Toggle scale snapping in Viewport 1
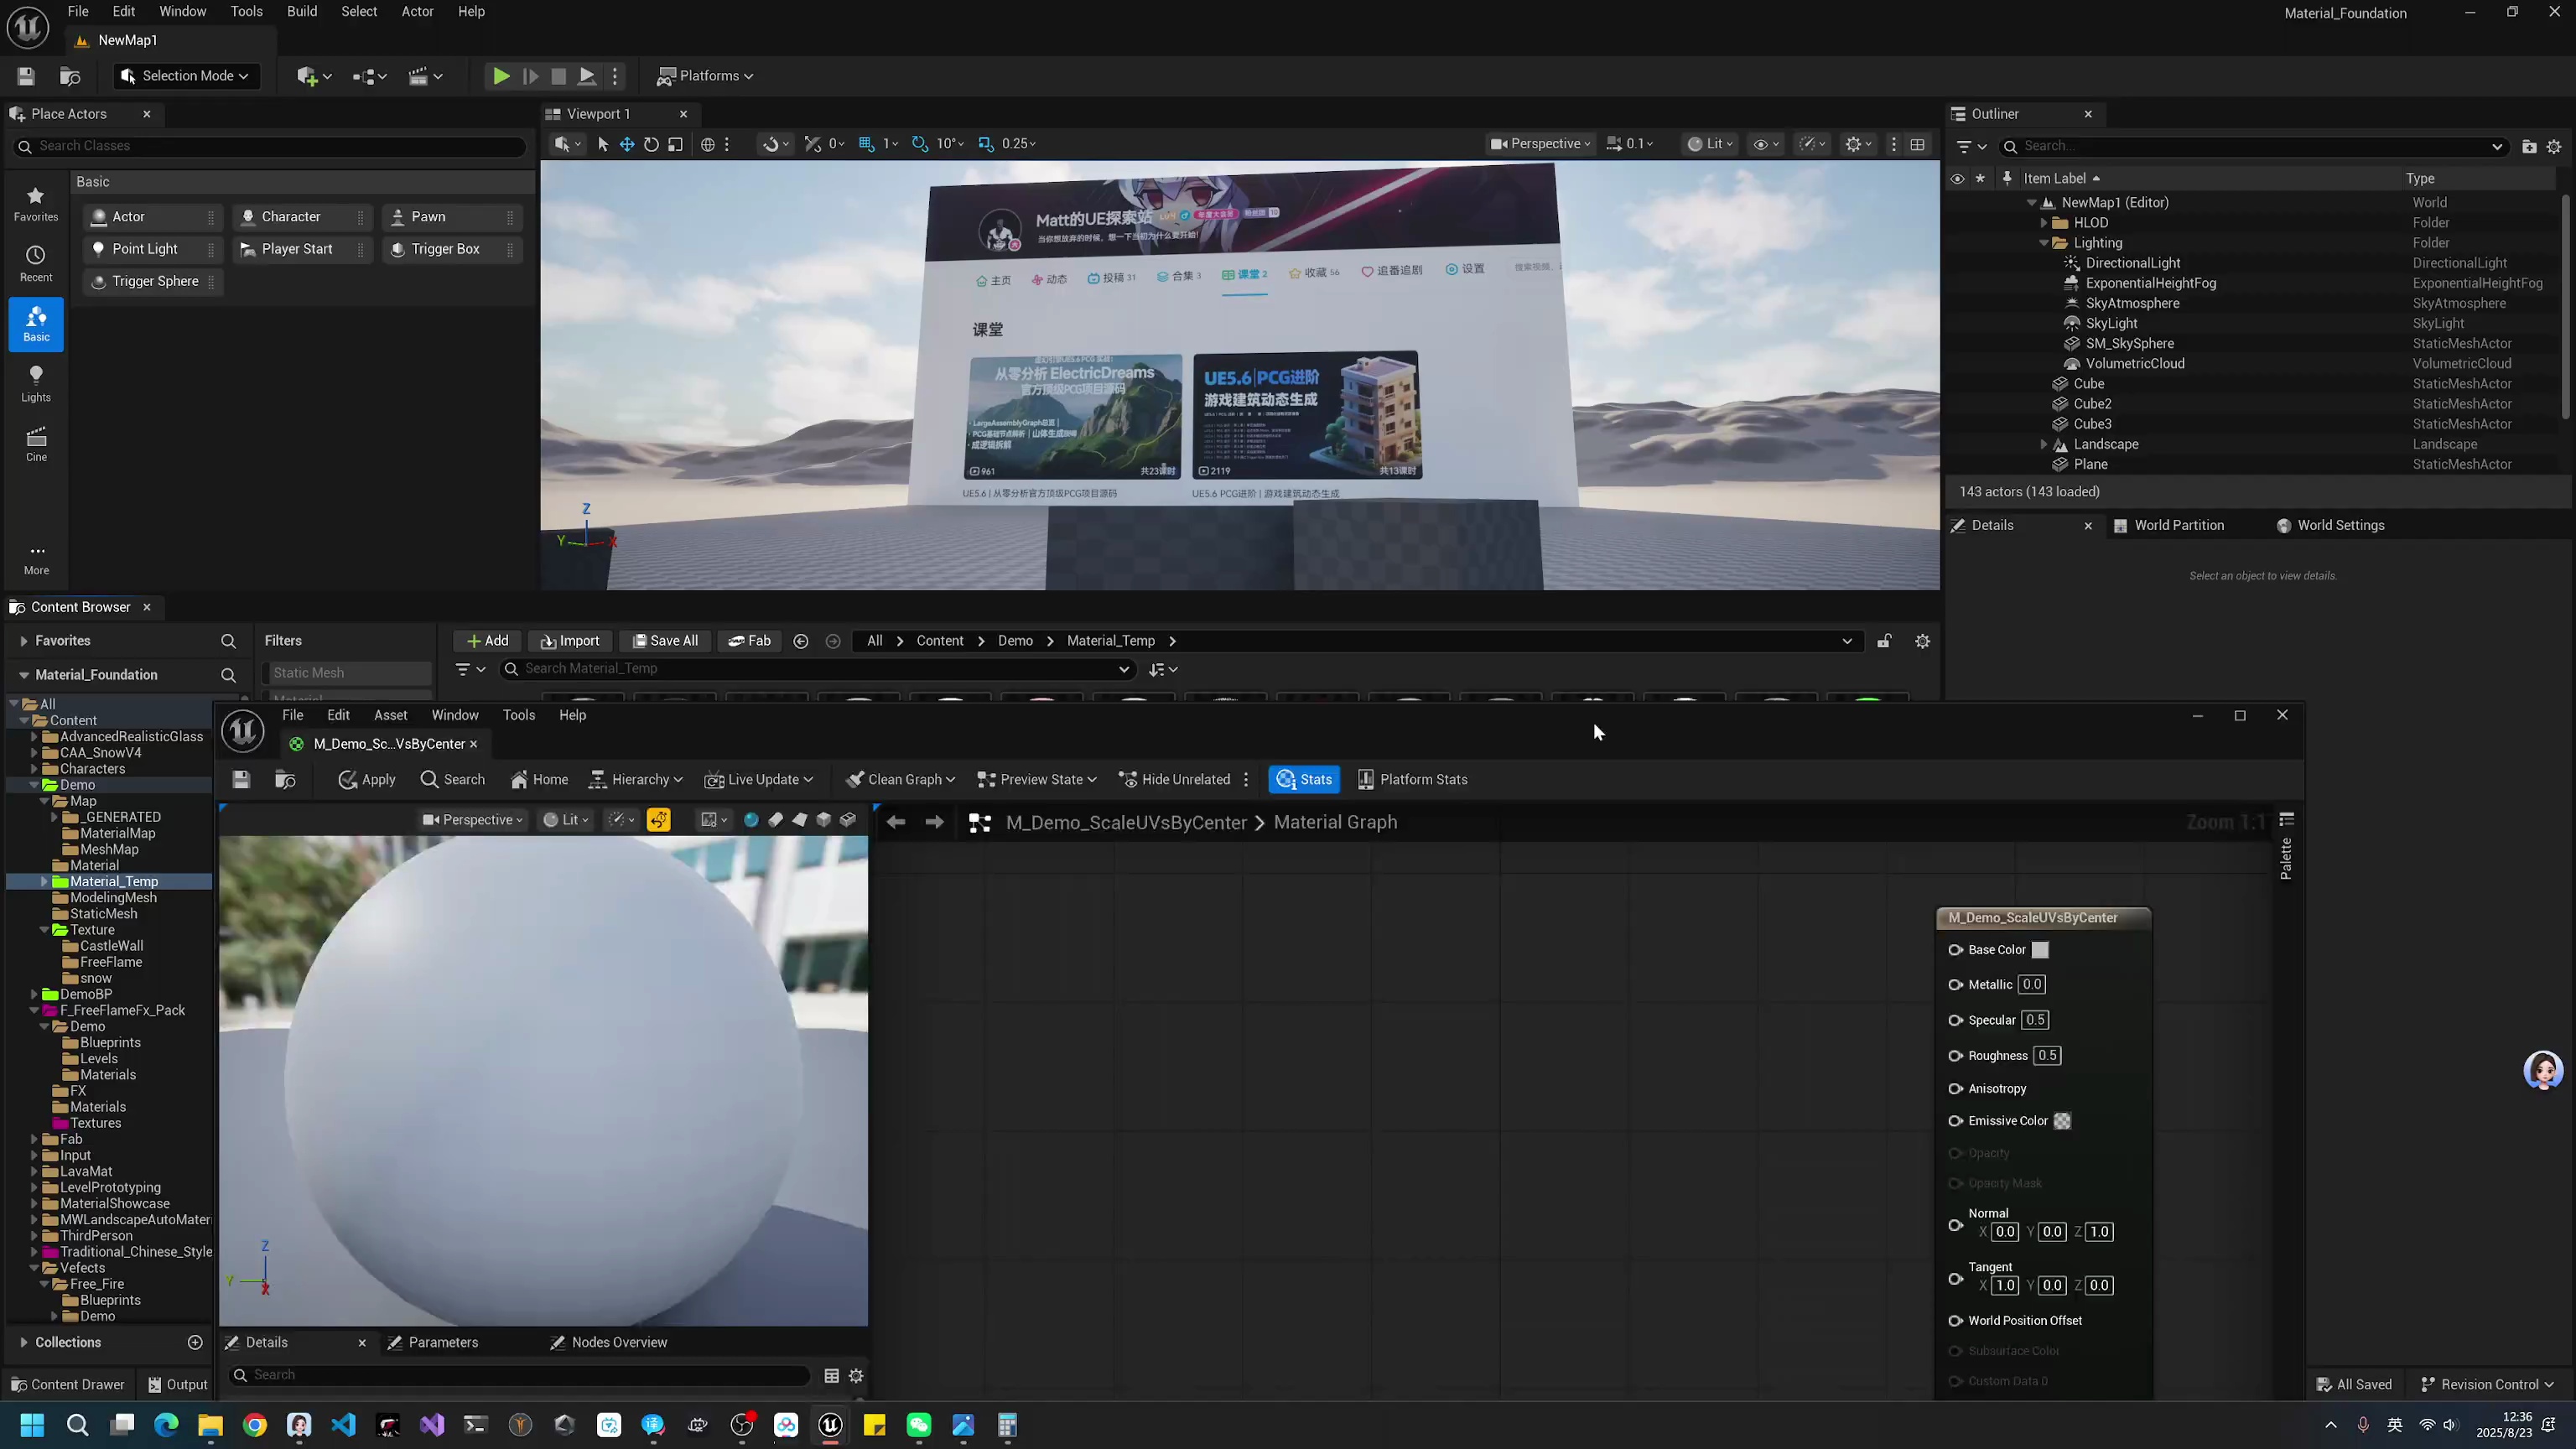Image resolution: width=2576 pixels, height=1449 pixels. point(986,144)
